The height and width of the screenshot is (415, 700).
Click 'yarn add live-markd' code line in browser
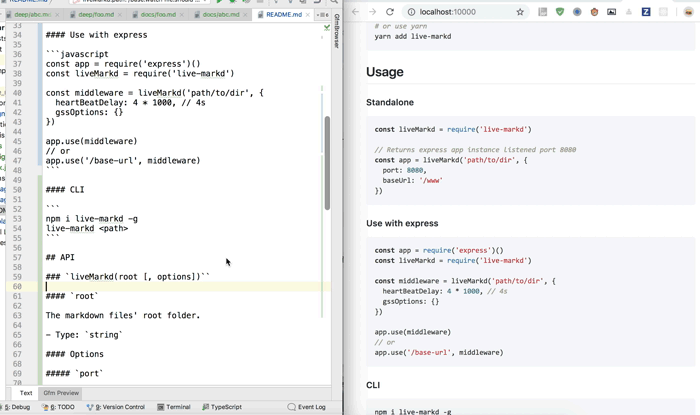pyautogui.click(x=413, y=36)
